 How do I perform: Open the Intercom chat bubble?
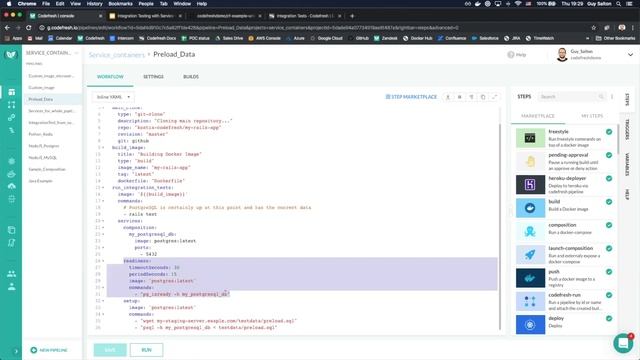623,343
